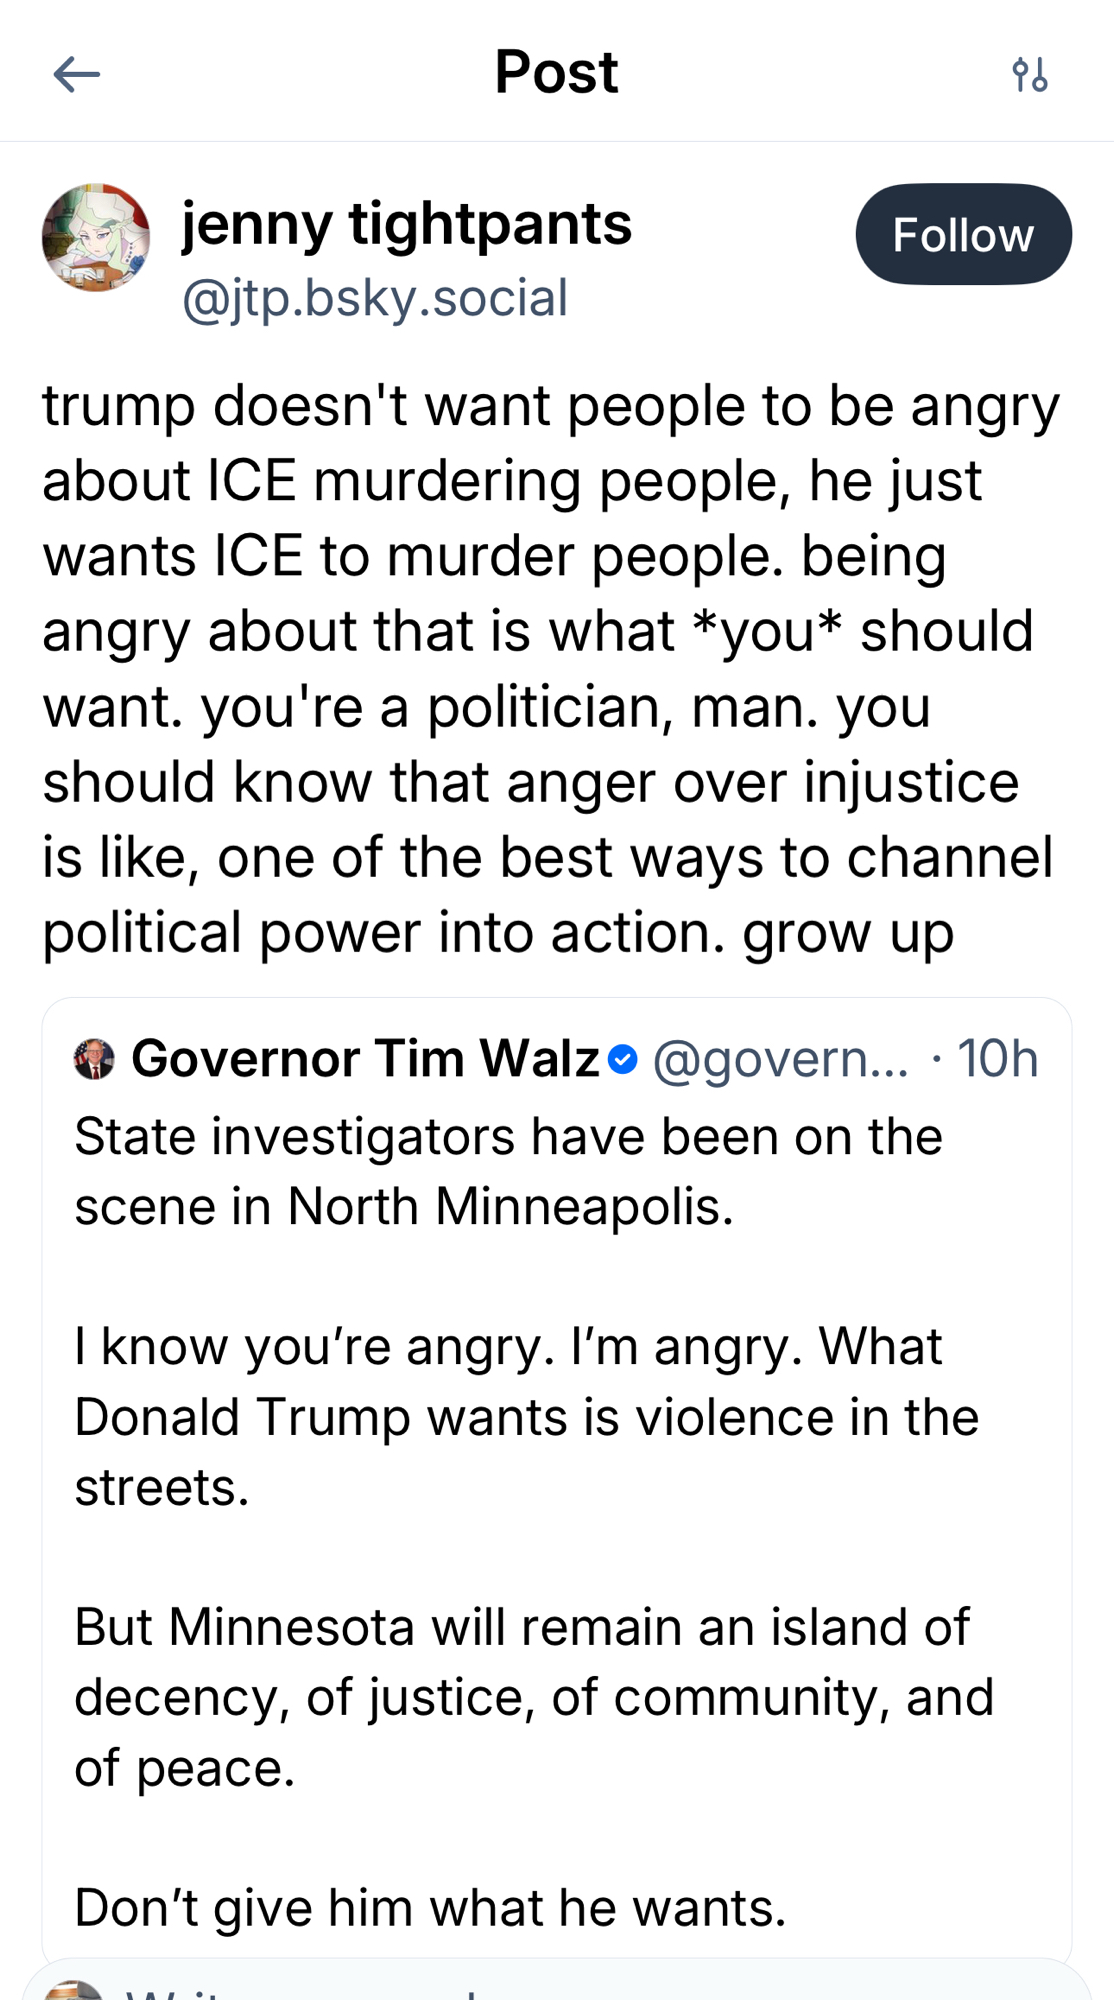Open the @jtp.bsky.social handle
Screen dimensions: 1114x2000
(x=375, y=298)
